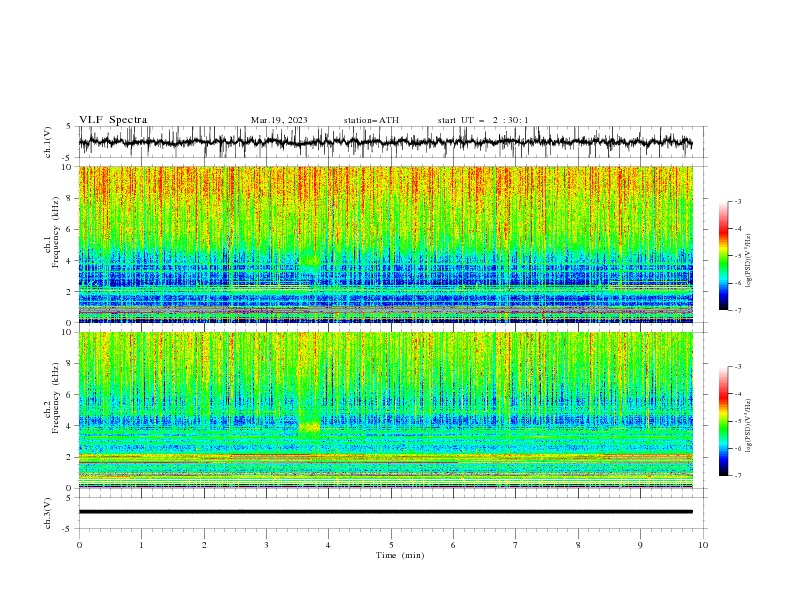Click the "station=ATH" label

371,120
